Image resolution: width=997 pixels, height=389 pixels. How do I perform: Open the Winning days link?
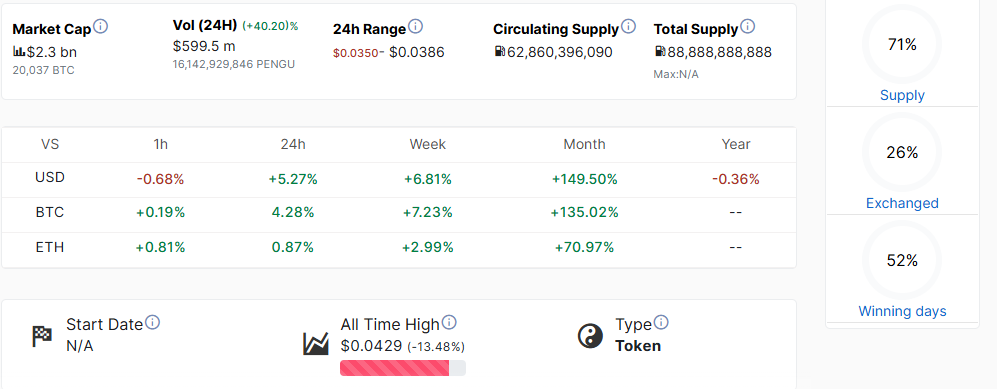point(902,311)
